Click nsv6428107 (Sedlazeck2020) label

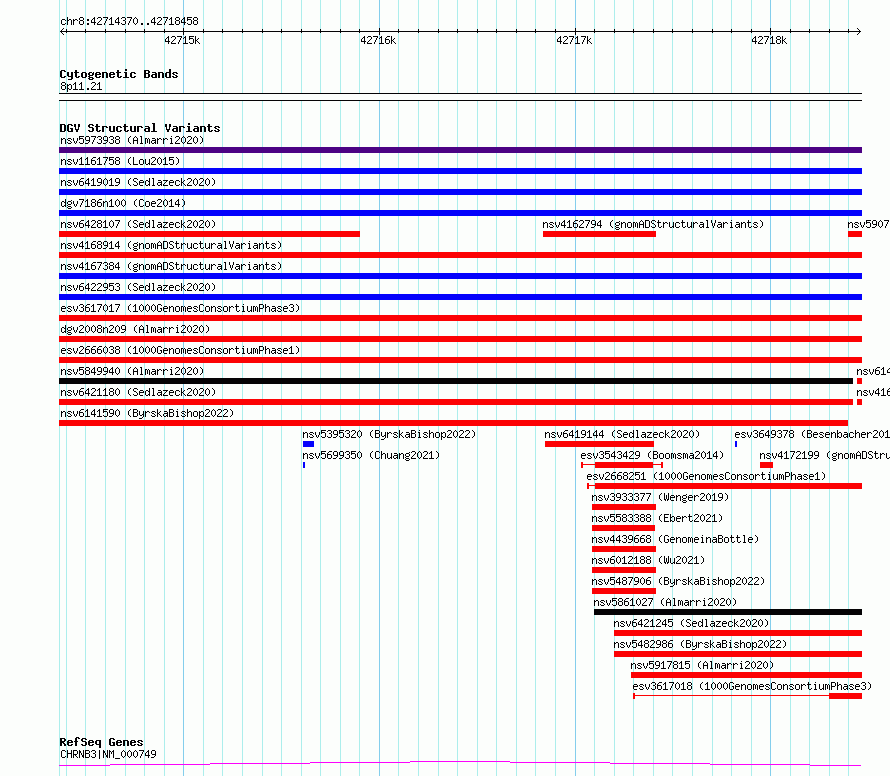point(138,224)
